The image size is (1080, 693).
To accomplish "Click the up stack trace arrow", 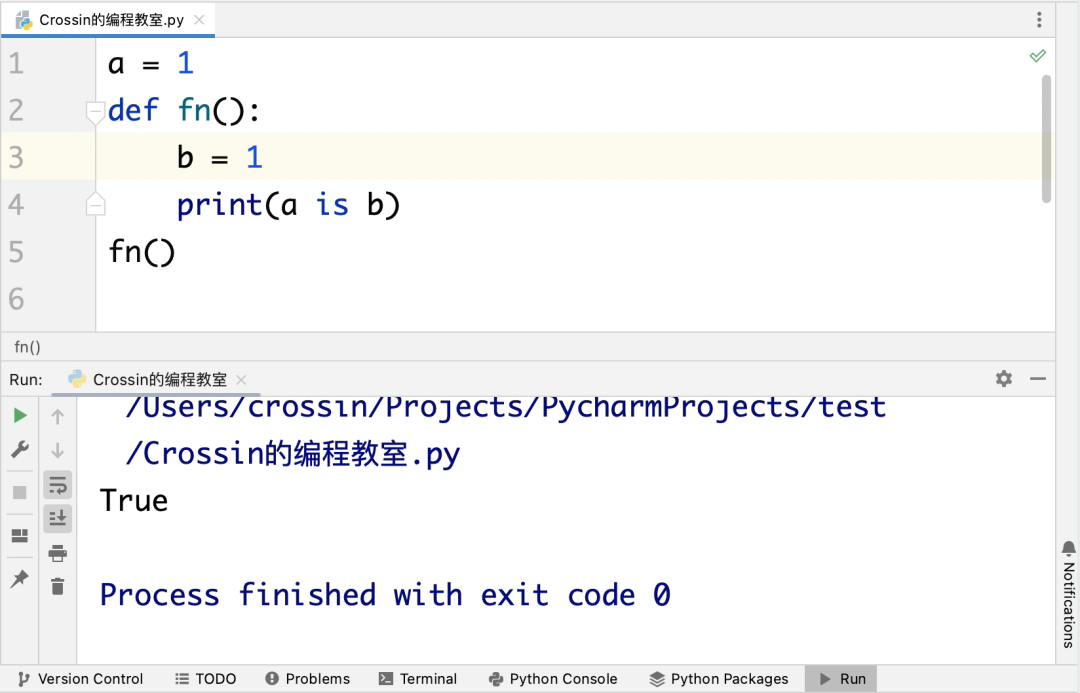I will (x=58, y=416).
